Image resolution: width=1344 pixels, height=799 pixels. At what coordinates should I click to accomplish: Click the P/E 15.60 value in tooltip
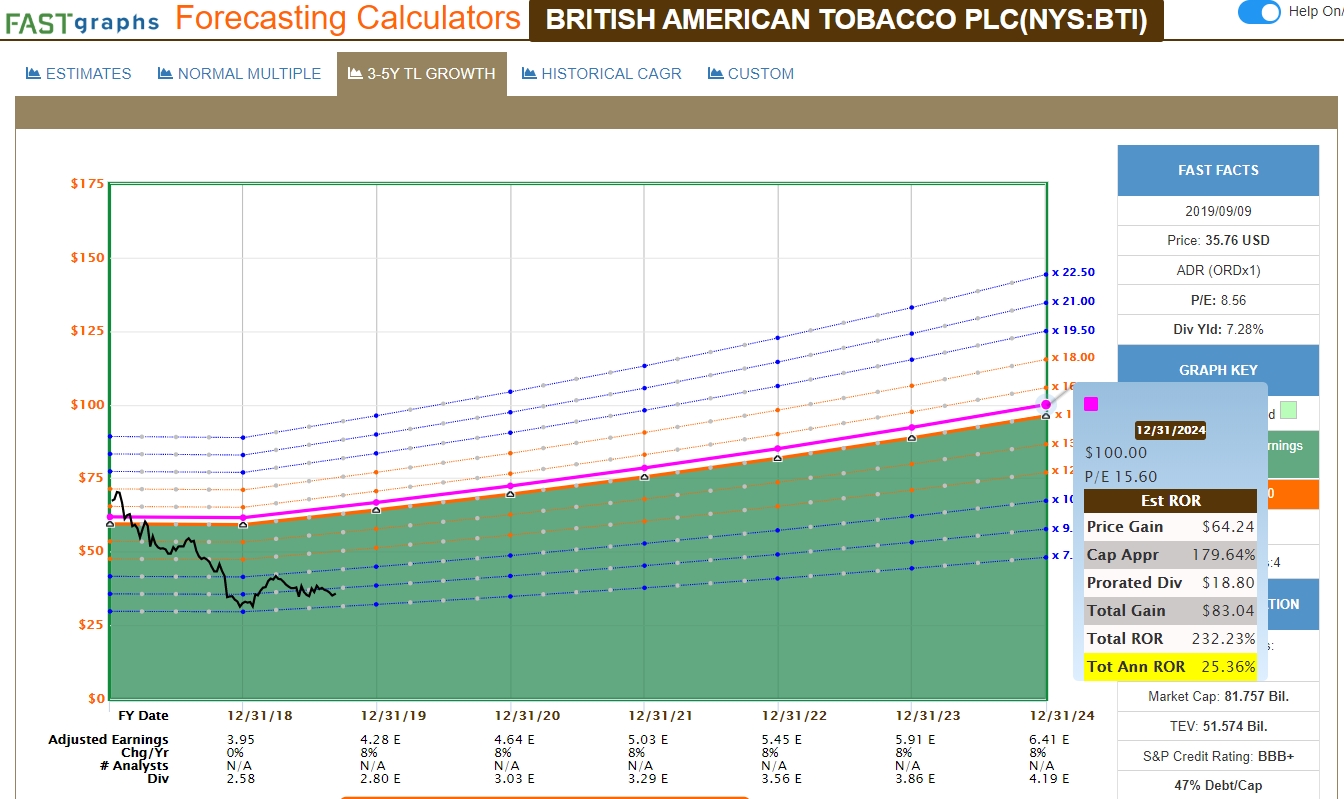point(1121,477)
